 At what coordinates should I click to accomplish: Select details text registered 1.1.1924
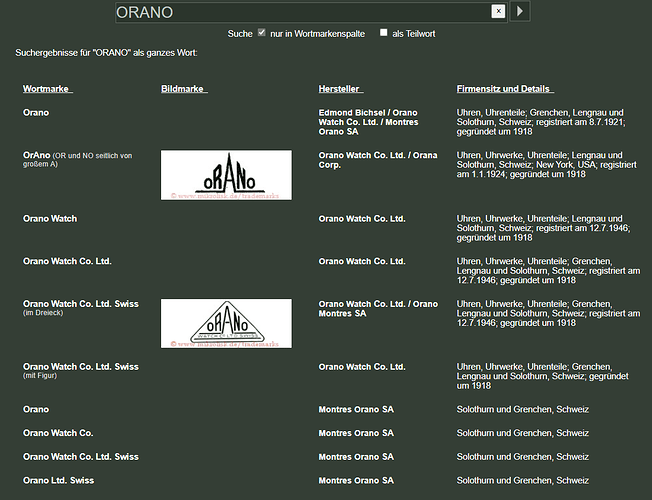coord(546,164)
